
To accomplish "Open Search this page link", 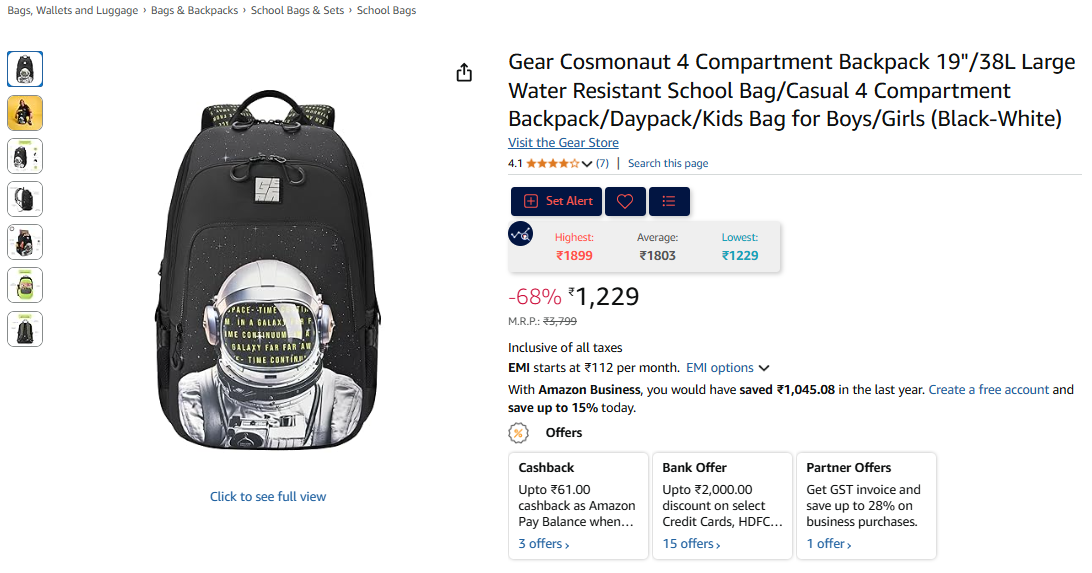I will [x=668, y=164].
